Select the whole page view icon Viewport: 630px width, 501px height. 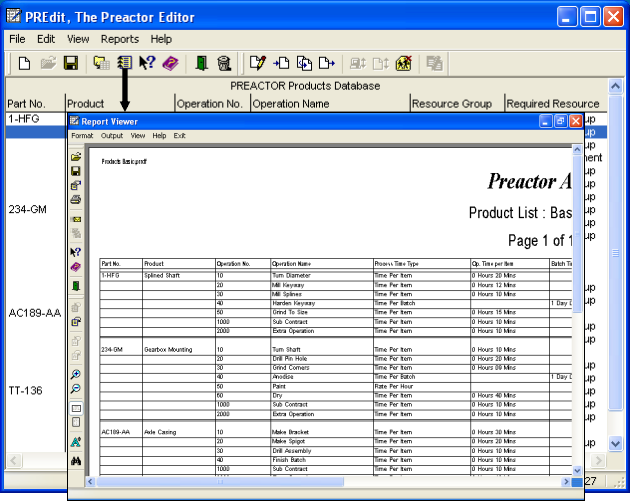click(x=76, y=422)
